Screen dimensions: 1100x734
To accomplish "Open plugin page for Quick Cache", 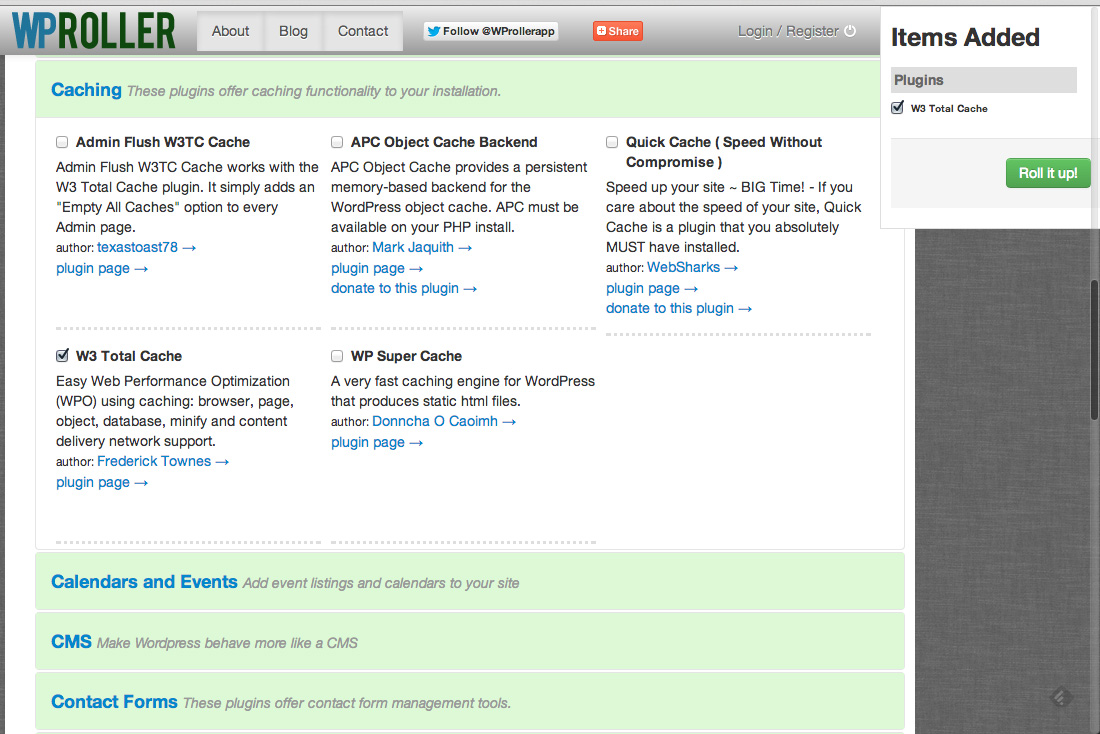I will pos(652,288).
